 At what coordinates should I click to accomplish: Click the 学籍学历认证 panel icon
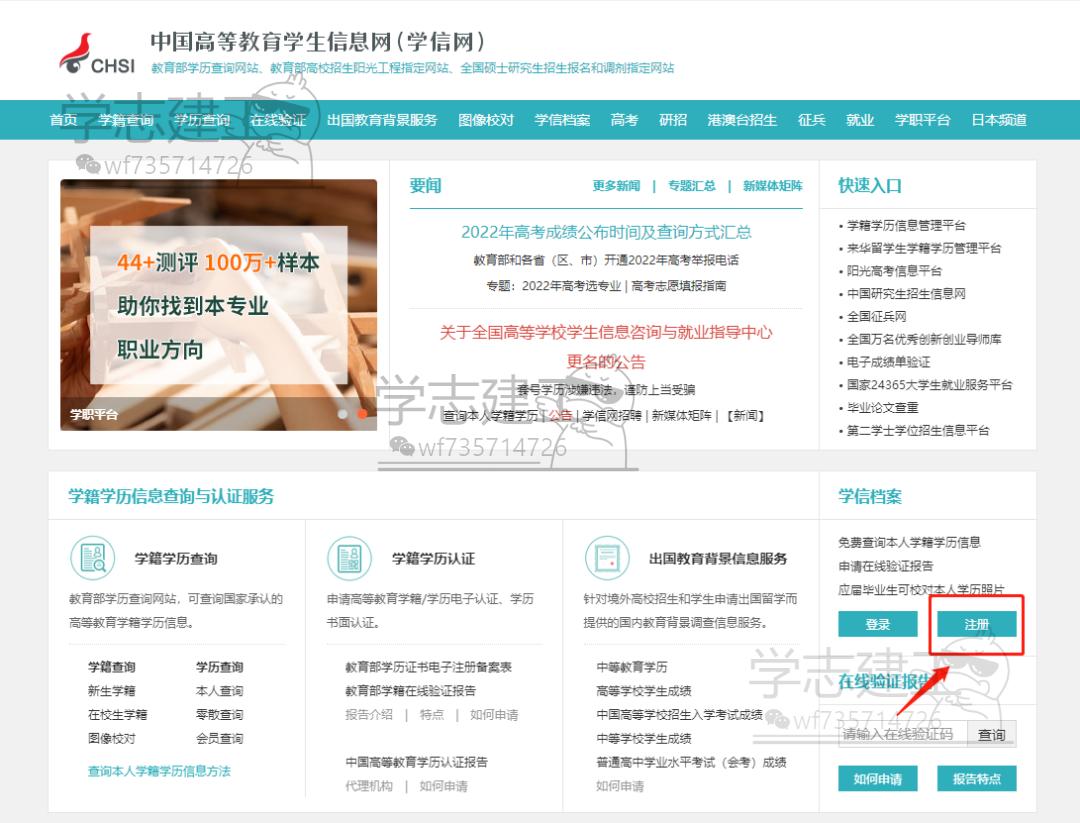(351, 558)
